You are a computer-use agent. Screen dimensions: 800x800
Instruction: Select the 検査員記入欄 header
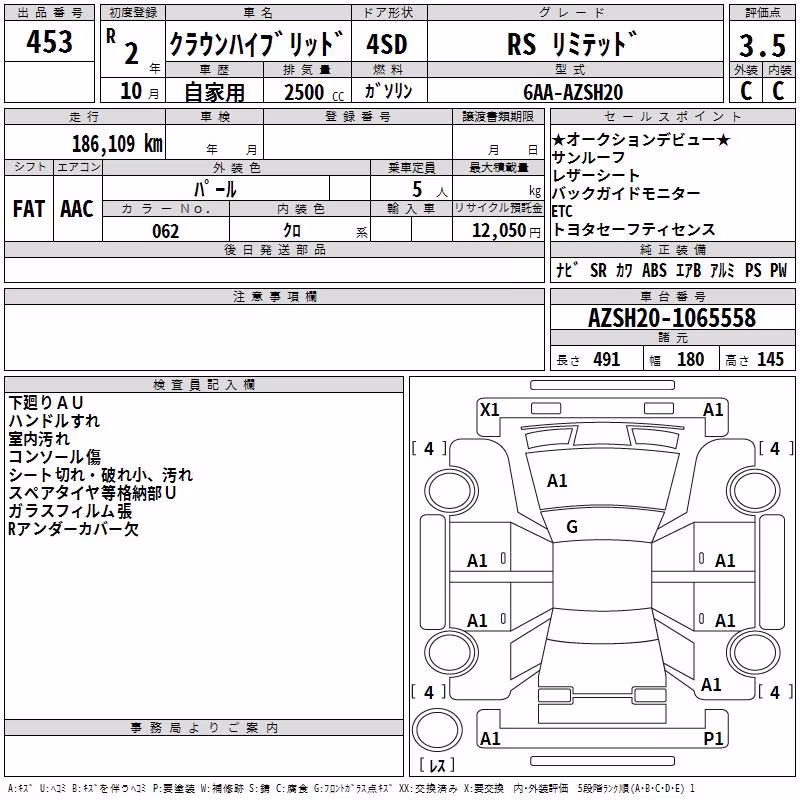click(204, 385)
